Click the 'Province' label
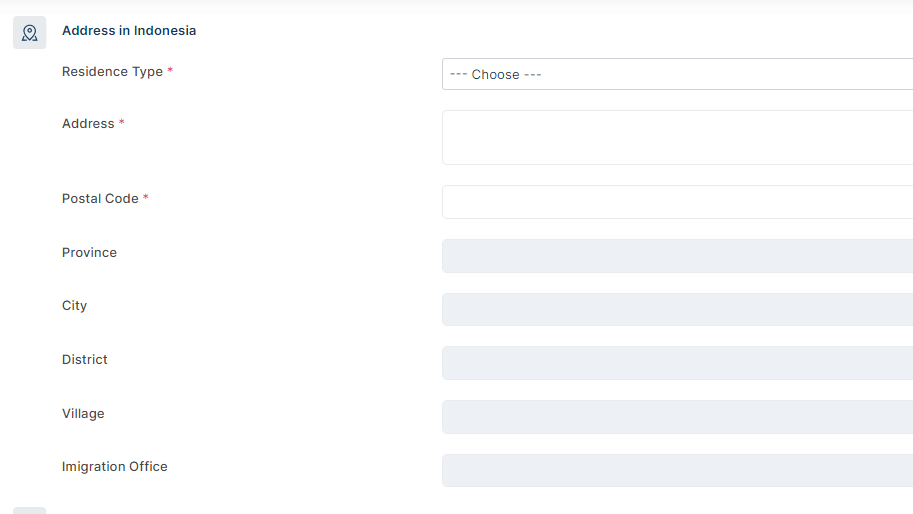This screenshot has width=913, height=514. coord(89,253)
